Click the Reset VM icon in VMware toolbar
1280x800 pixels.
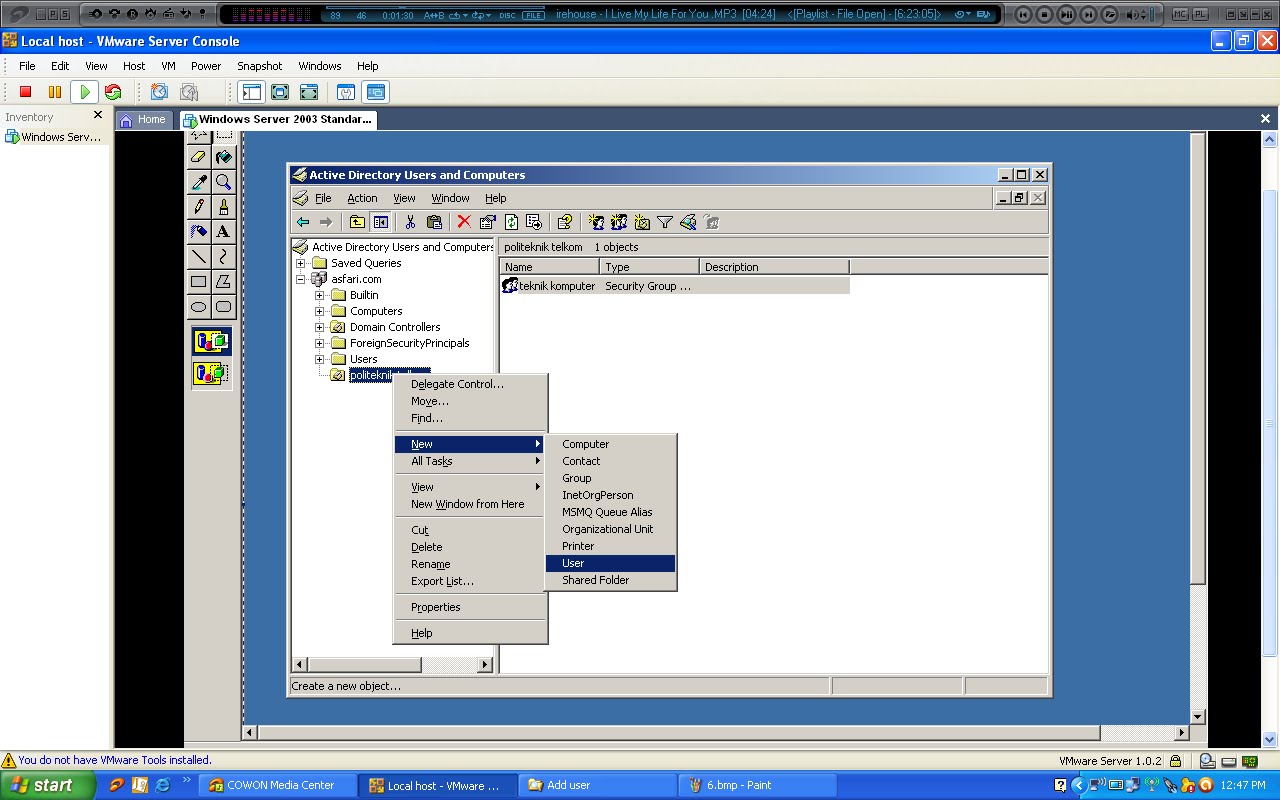[113, 92]
